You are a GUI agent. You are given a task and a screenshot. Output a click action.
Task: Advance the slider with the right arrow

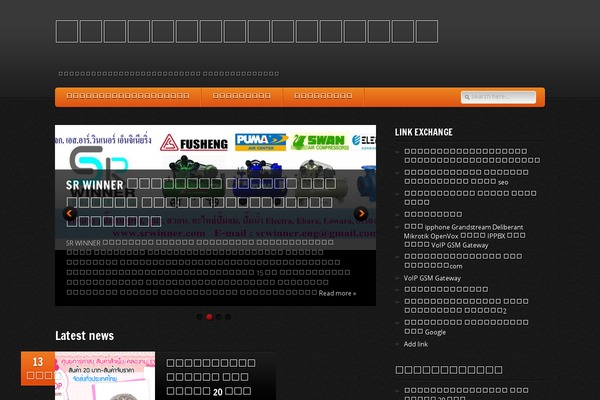tap(361, 213)
